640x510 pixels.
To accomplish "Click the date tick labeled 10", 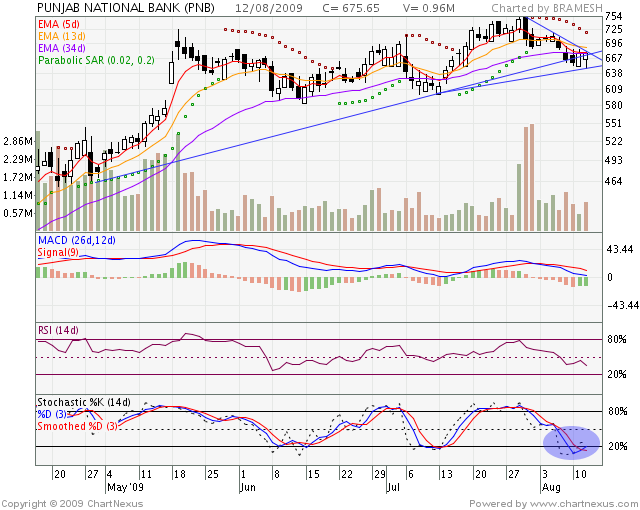I will click(x=580, y=474).
